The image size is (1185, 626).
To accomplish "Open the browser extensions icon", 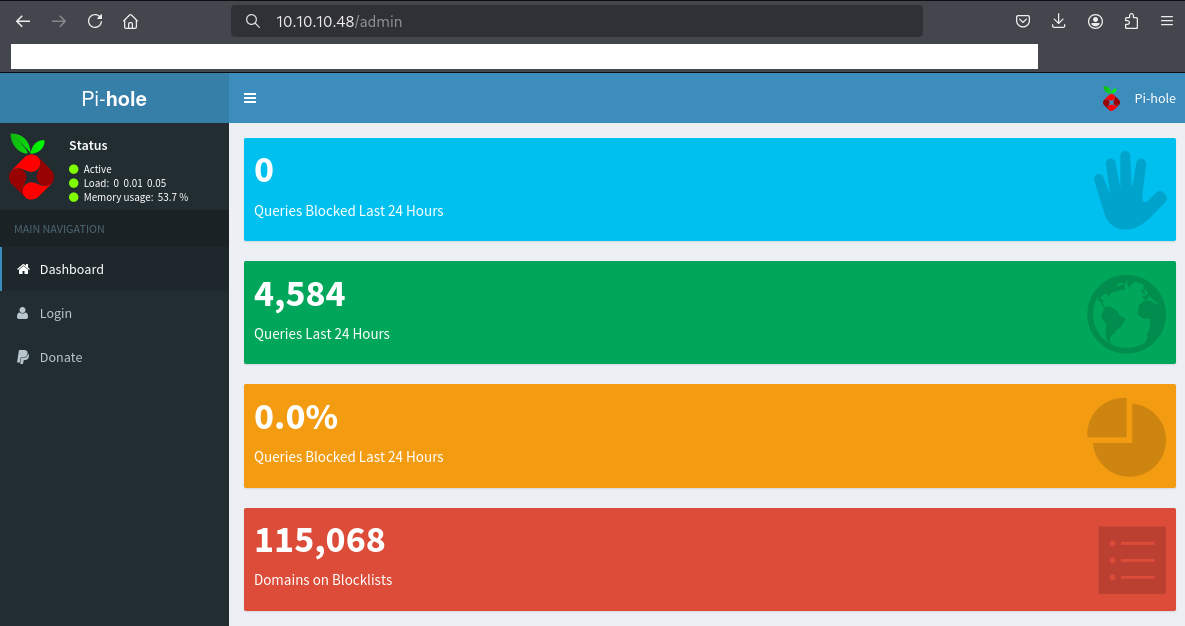I will point(1131,21).
